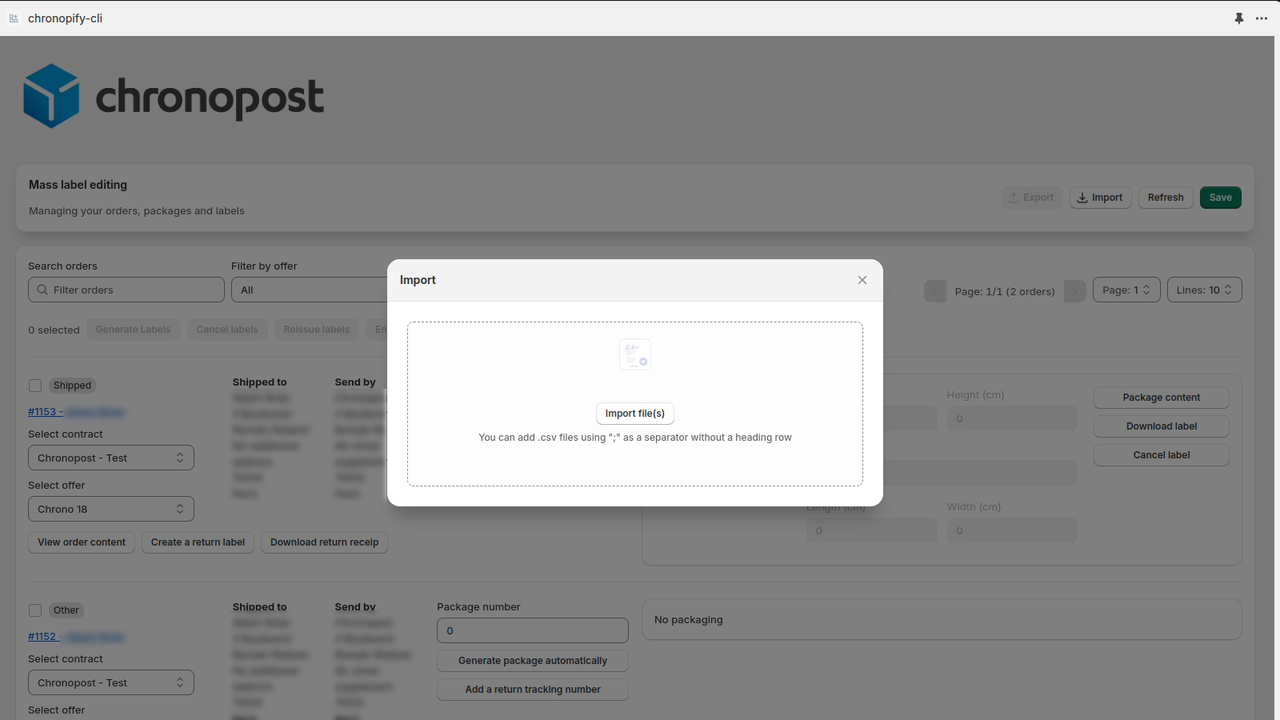Click the Mass label editing heading
1280x720 pixels.
click(78, 185)
